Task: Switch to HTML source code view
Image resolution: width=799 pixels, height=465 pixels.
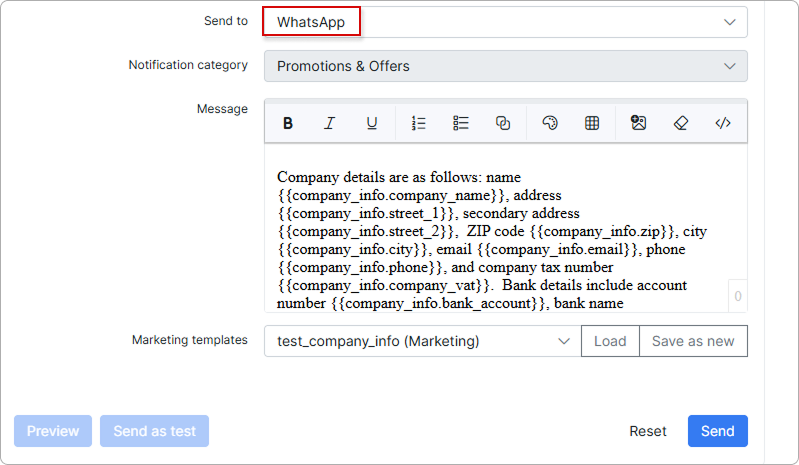Action: (723, 123)
